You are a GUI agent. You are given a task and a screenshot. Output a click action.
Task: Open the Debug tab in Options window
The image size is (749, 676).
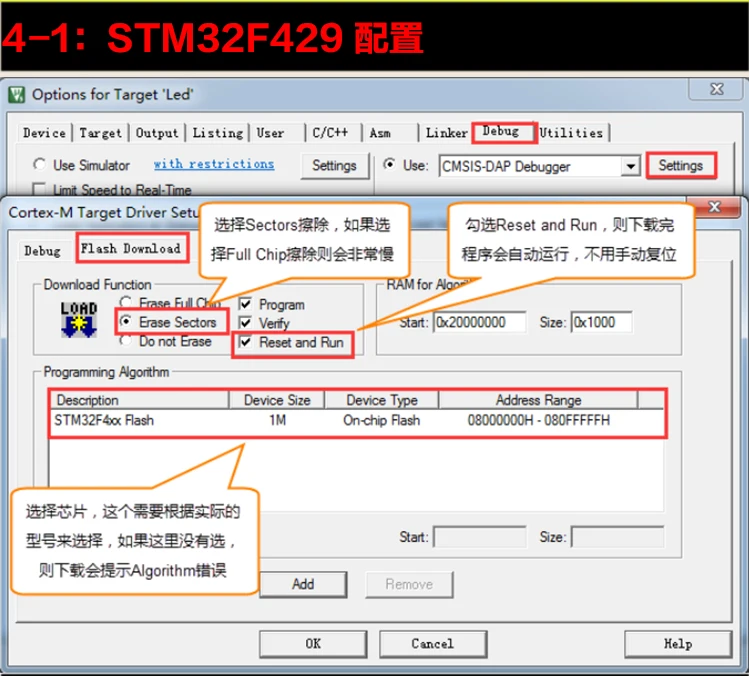502,132
